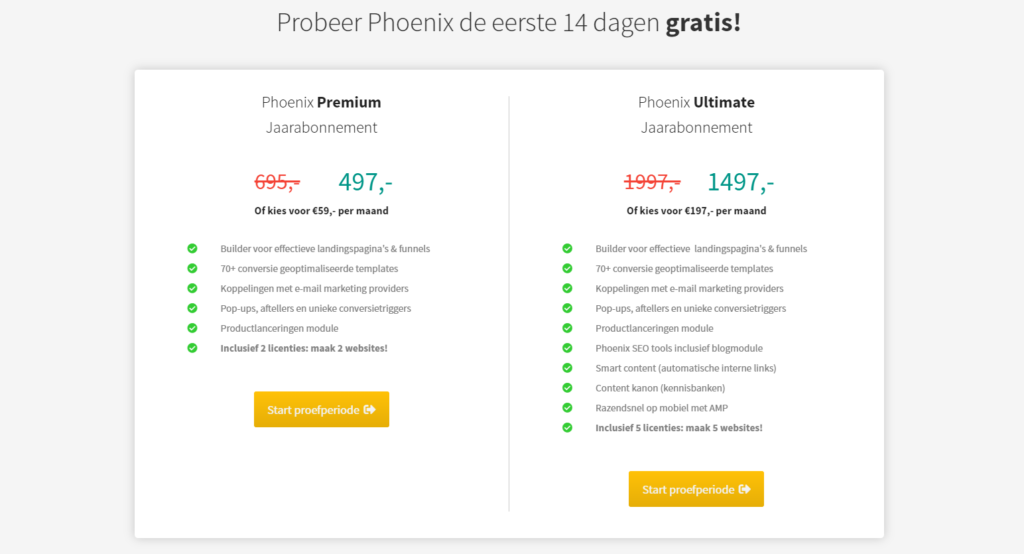This screenshot has height=554, width=1024.
Task: Click the check beside Phoenix SEO tools inclusief blogmodule
Action: [567, 348]
